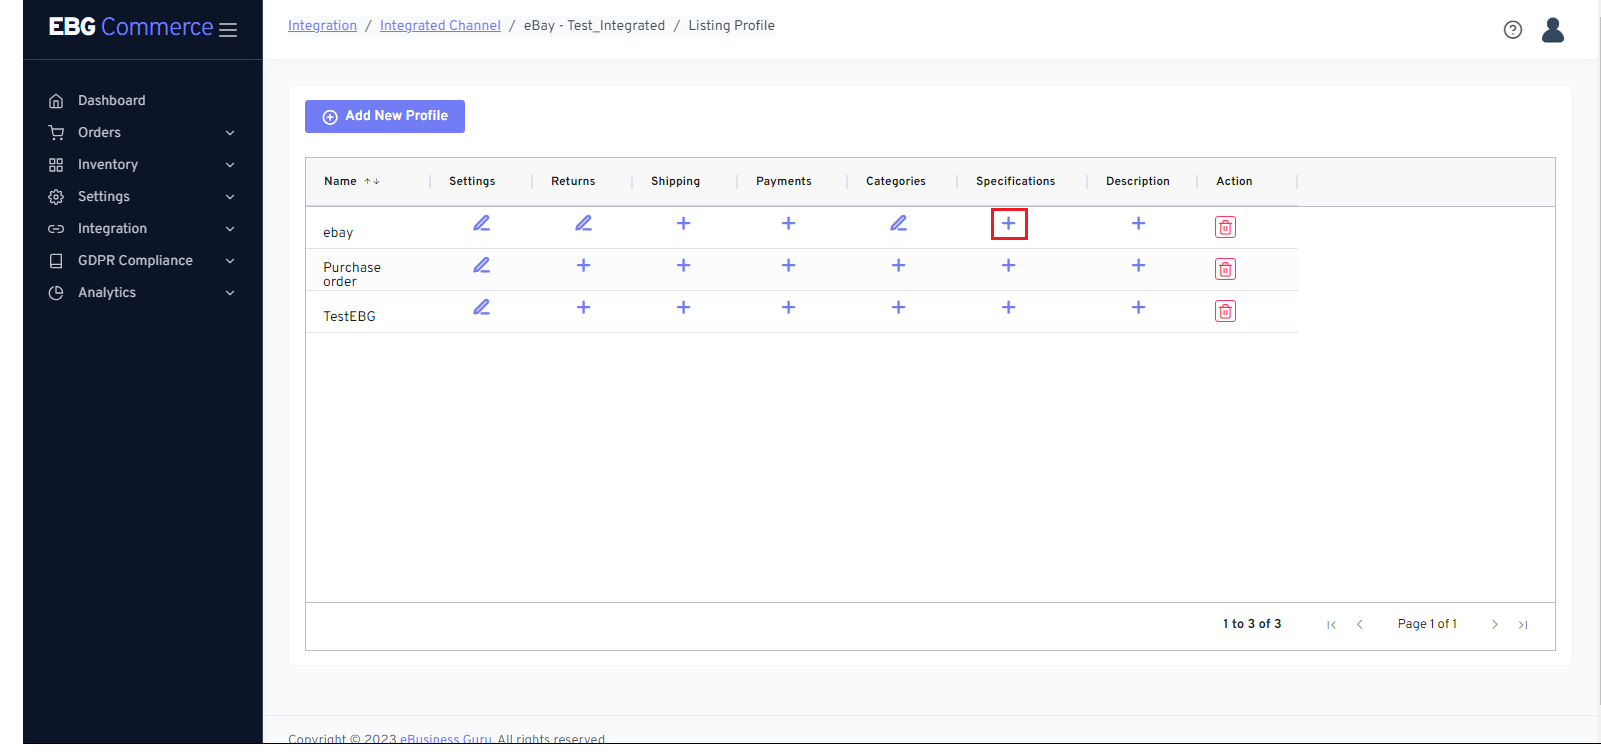Screen dimensions: 1601x755
Task: Edit Settings for the ebay profile
Action: pyautogui.click(x=481, y=223)
